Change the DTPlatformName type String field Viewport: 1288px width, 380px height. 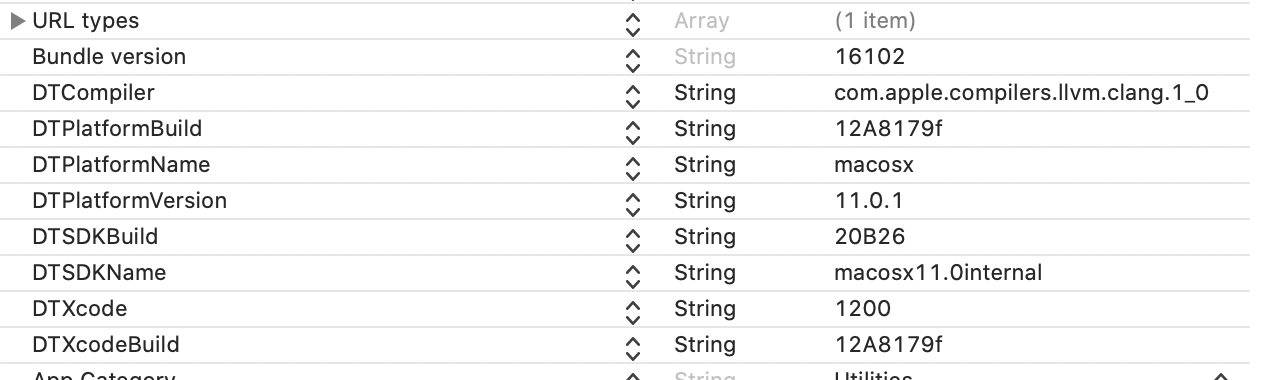pos(705,165)
